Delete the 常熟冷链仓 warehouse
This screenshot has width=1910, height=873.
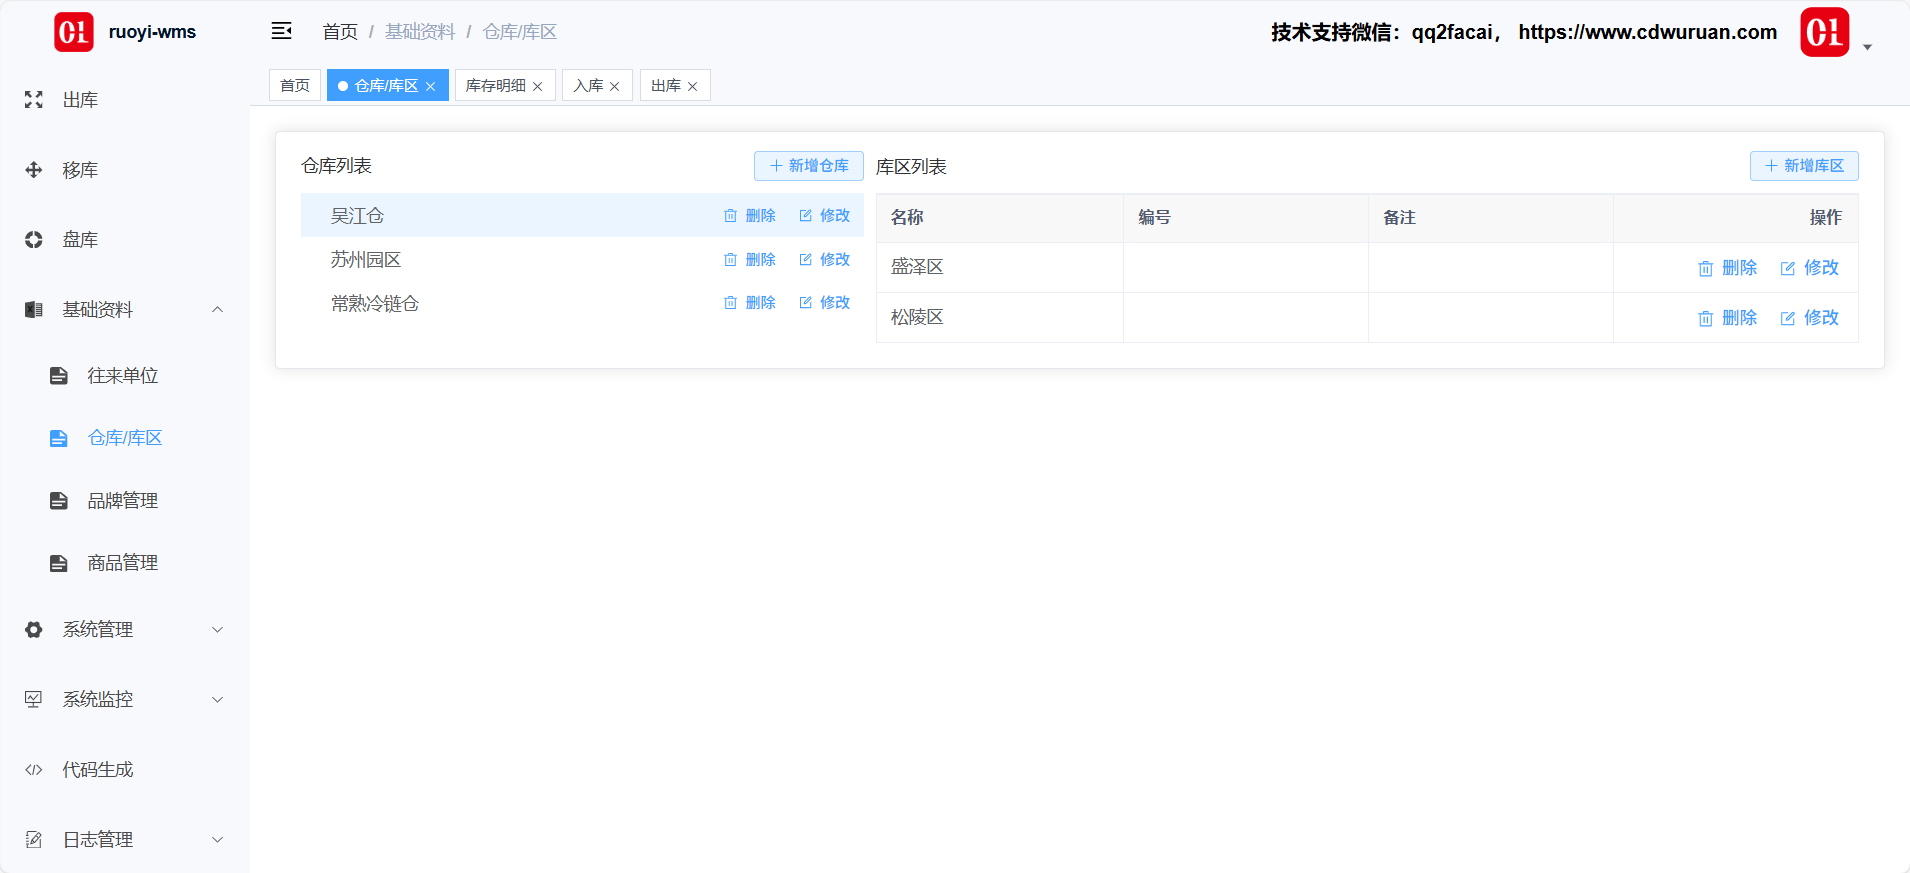coord(750,303)
